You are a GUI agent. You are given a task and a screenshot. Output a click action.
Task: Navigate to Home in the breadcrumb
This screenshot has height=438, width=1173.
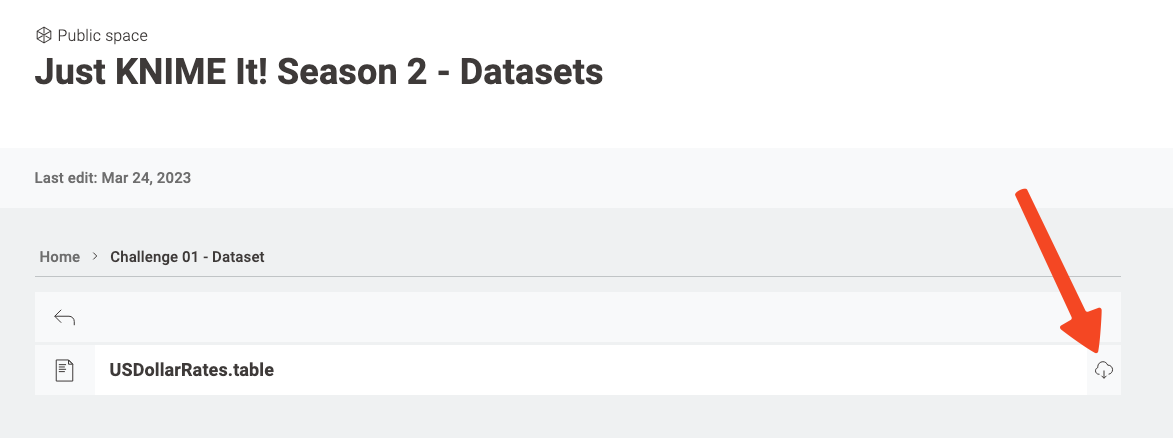[x=60, y=257]
